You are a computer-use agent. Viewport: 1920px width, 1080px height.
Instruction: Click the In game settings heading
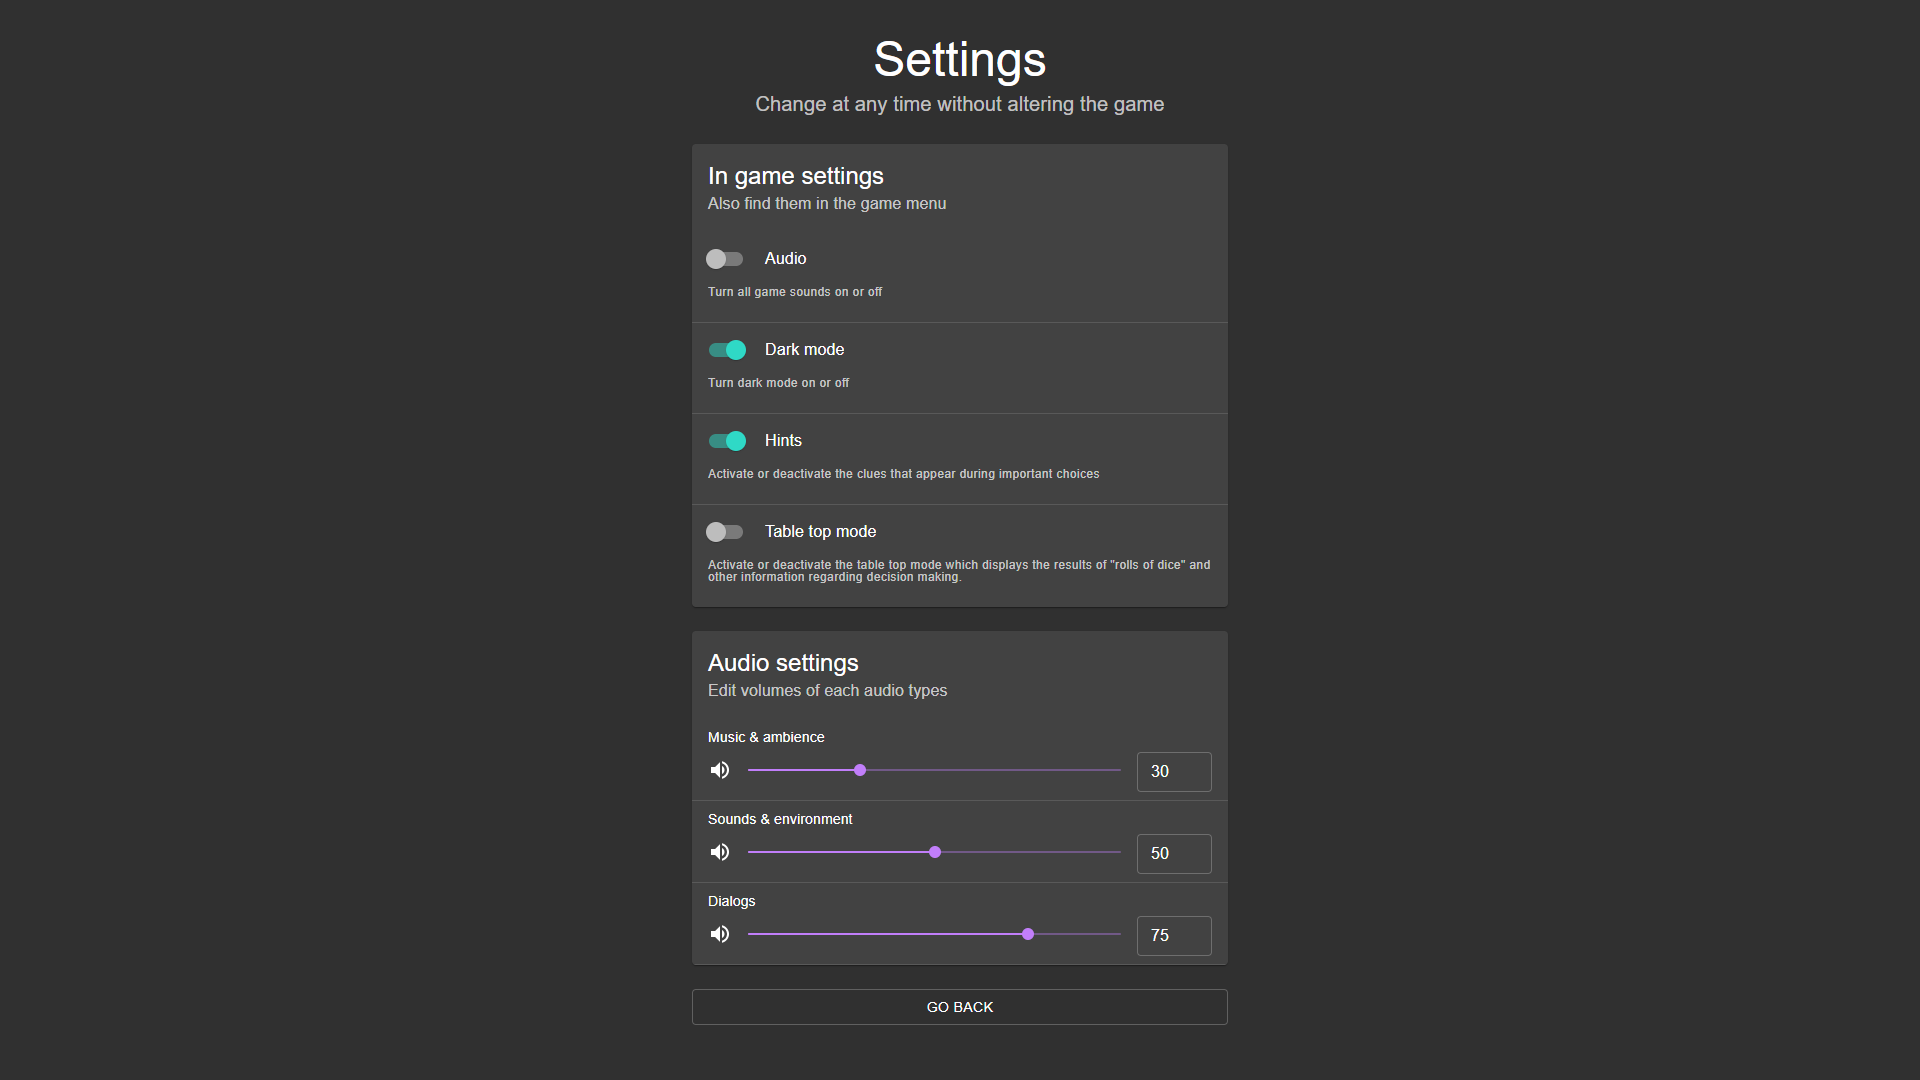795,176
